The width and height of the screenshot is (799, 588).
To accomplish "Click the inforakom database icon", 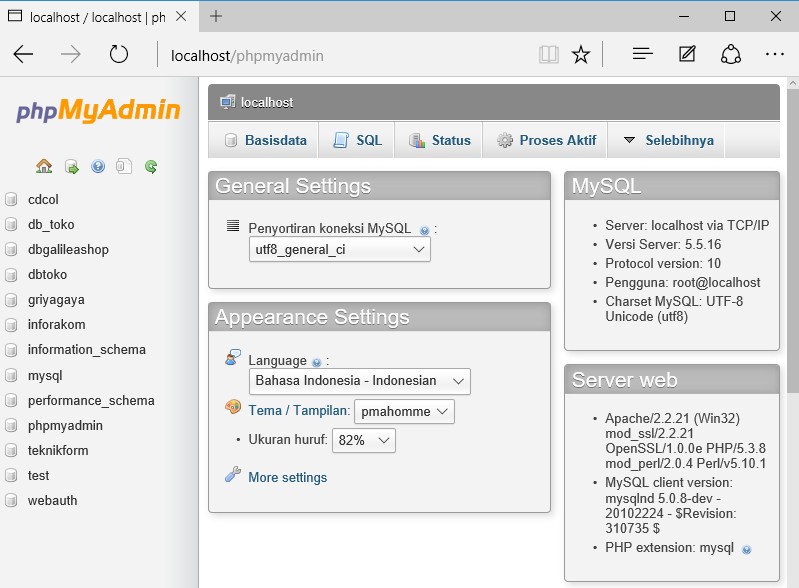I will coord(11,325).
